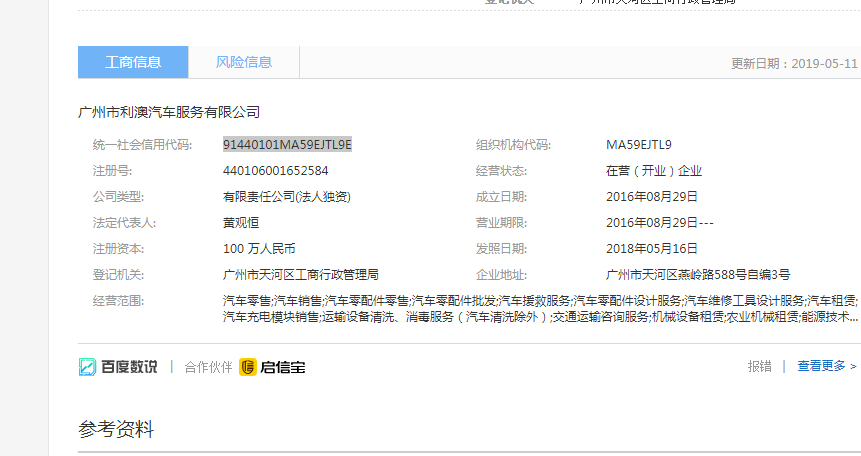Click the 启信宝 shield logo icon

(x=248, y=367)
